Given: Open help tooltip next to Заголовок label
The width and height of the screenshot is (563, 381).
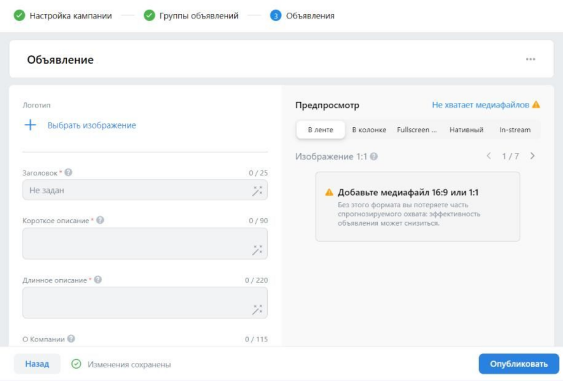Looking at the screenshot, I should 68,172.
